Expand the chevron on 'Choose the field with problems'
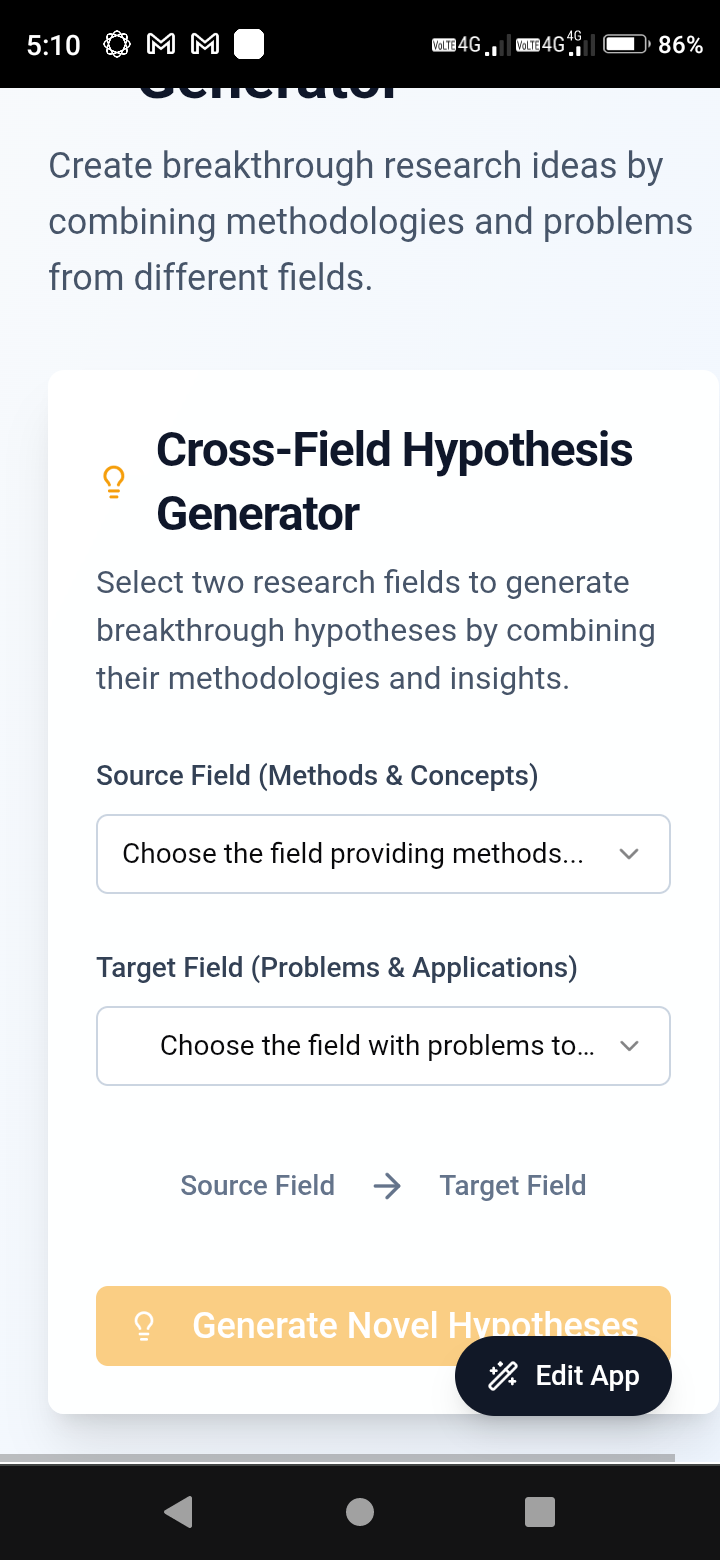The width and height of the screenshot is (720, 1560). tap(629, 1046)
